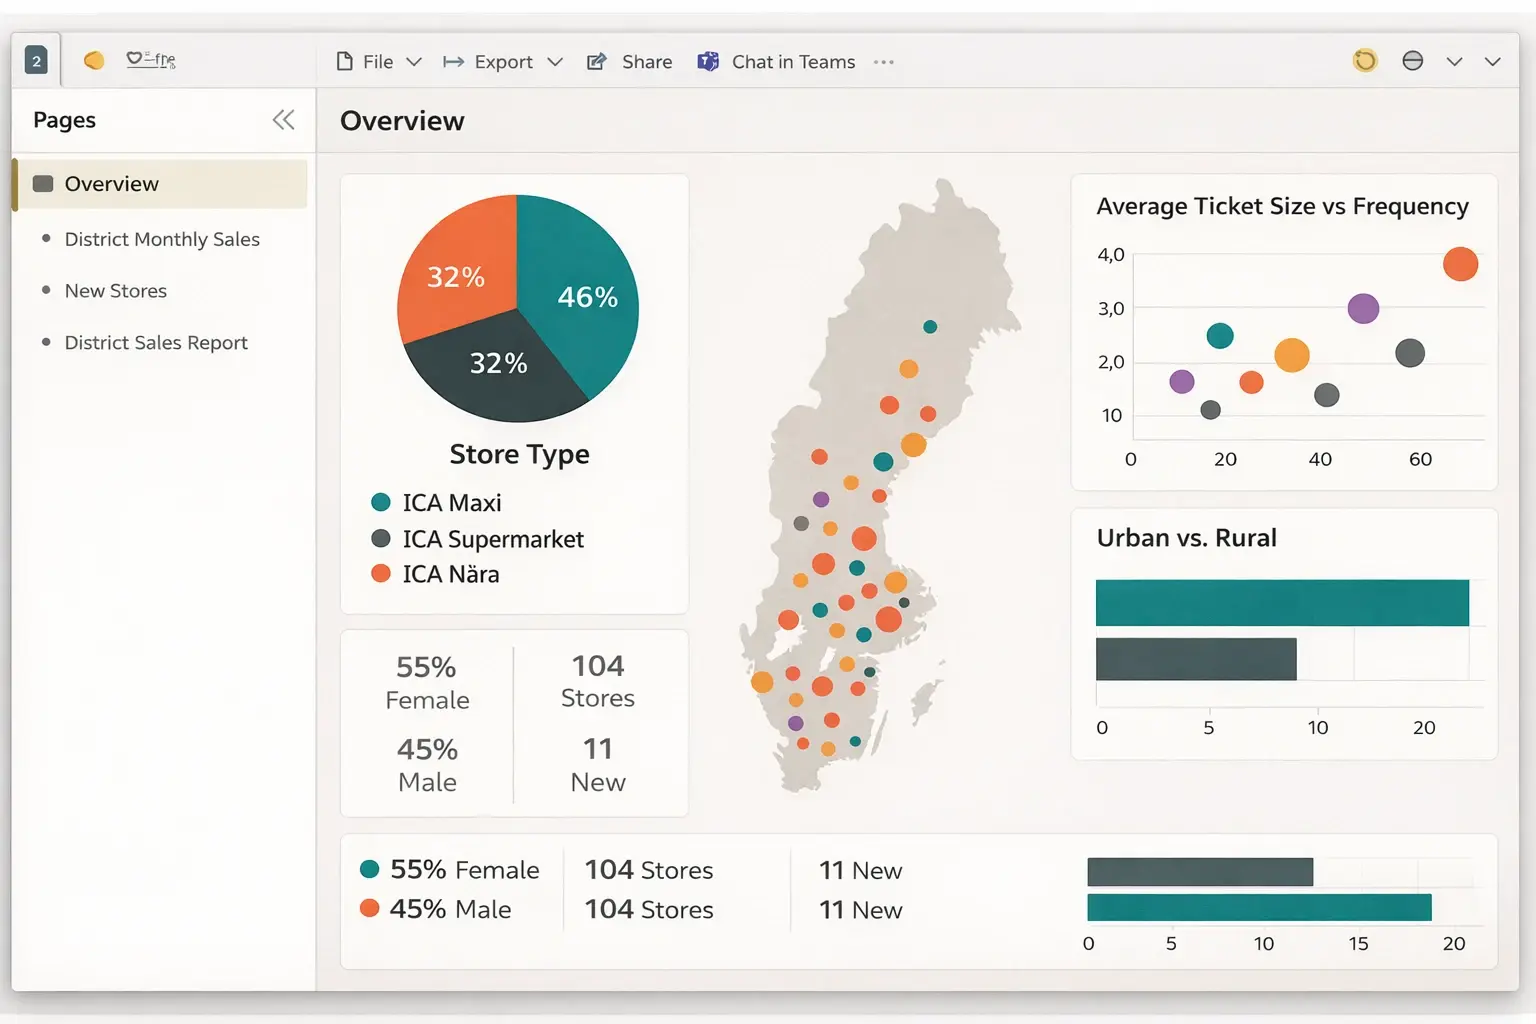
Task: Select the Overview page icon in the sidebar
Action: (43, 184)
